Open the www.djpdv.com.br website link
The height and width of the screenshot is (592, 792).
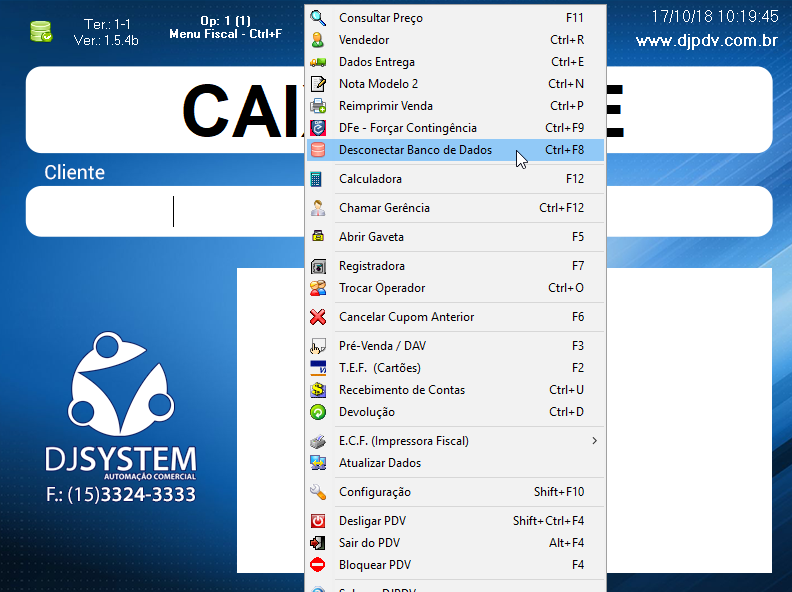point(706,41)
